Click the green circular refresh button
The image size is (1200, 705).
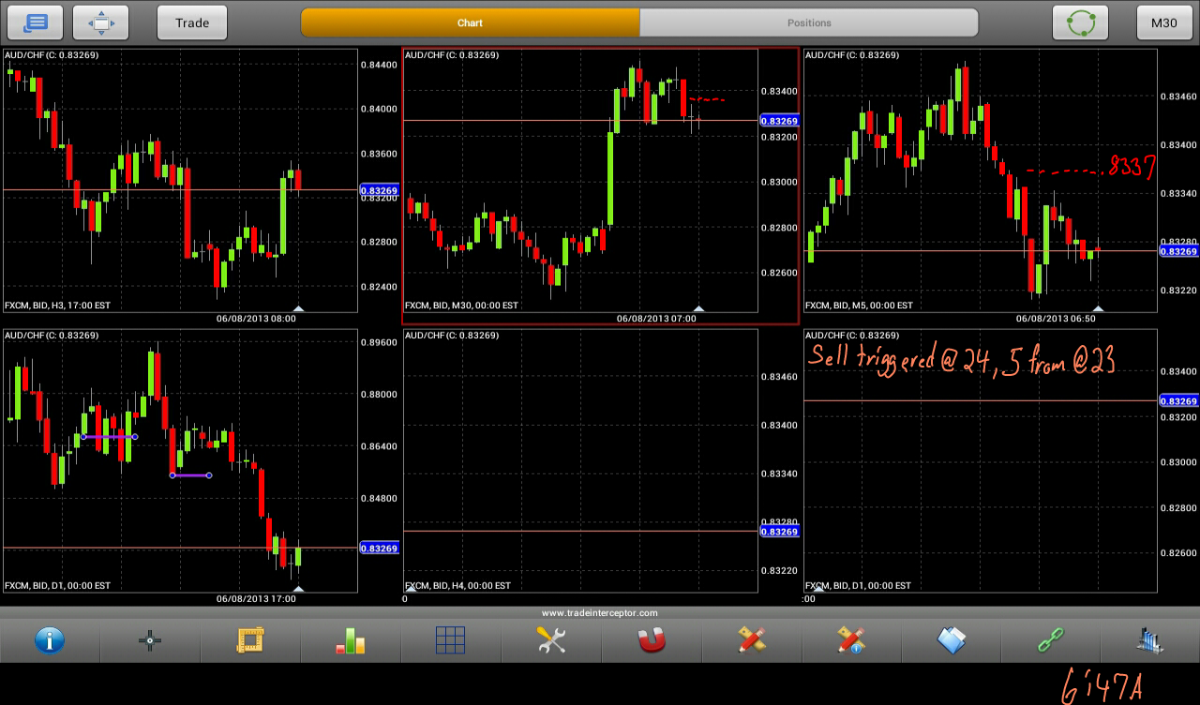click(1081, 23)
